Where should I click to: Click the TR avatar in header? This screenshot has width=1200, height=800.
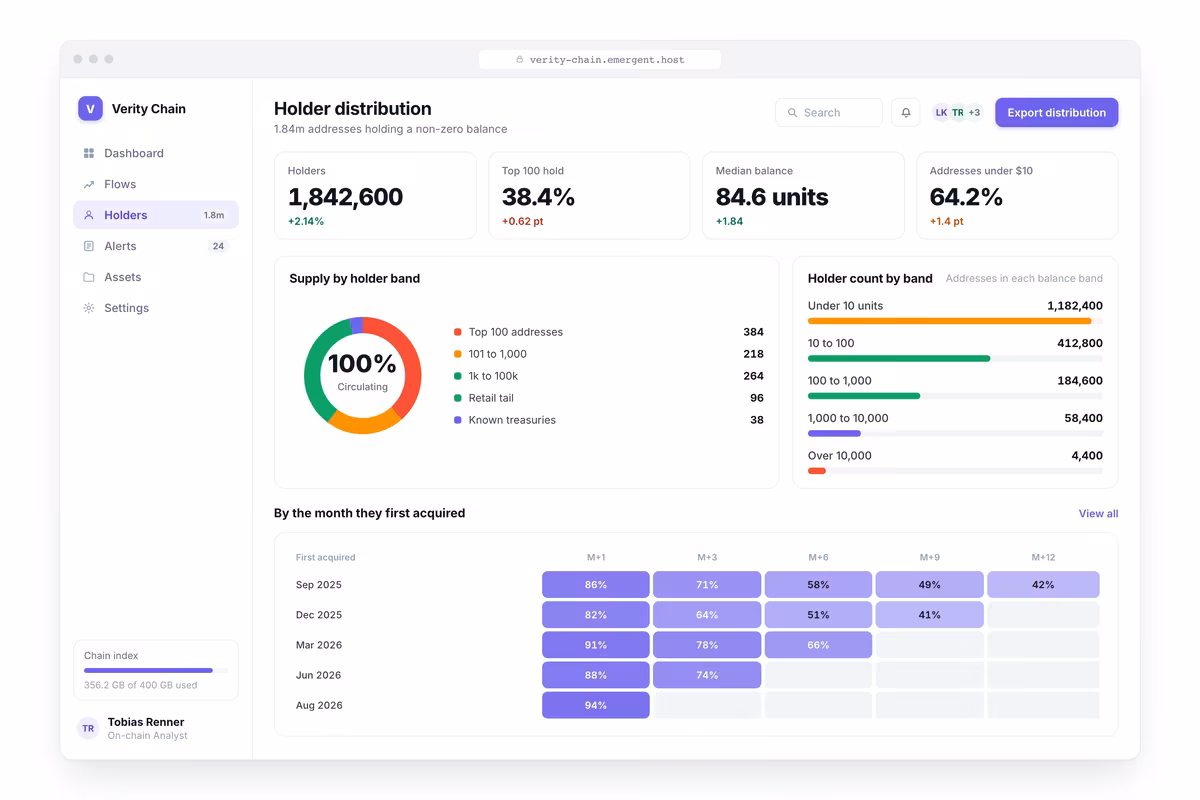(957, 113)
